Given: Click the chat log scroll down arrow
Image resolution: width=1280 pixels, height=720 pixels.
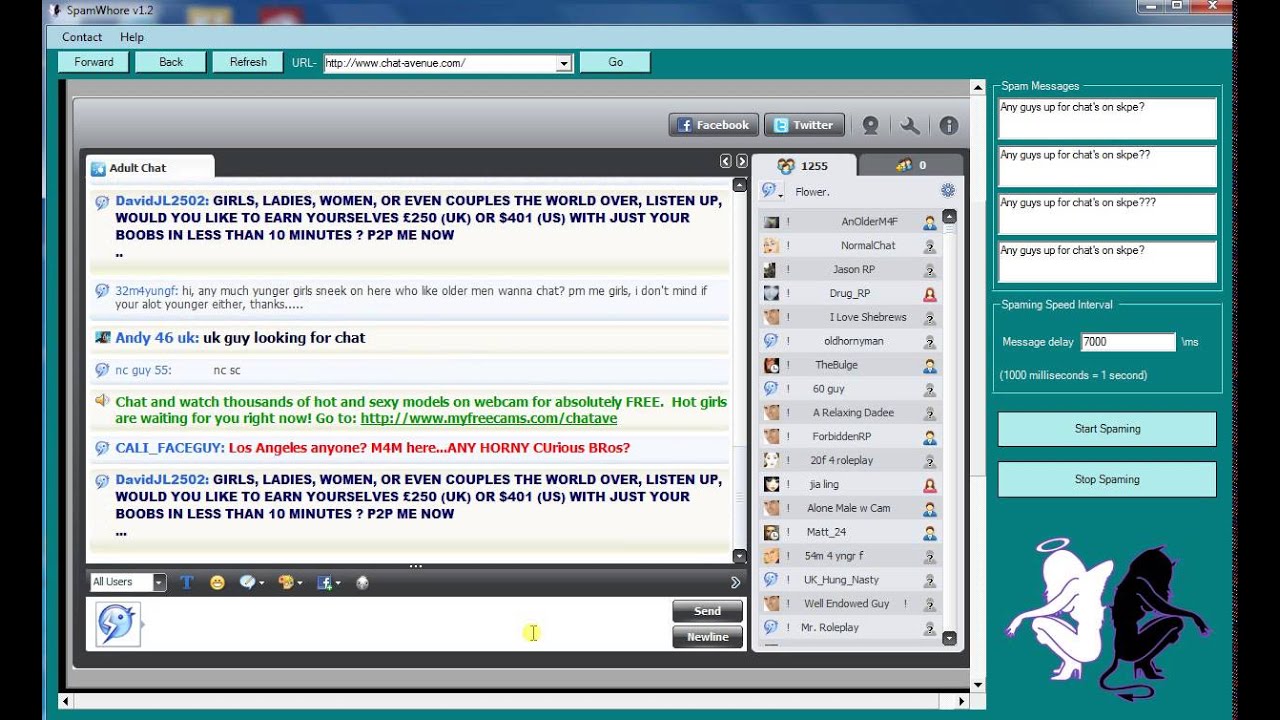Looking at the screenshot, I should (739, 556).
